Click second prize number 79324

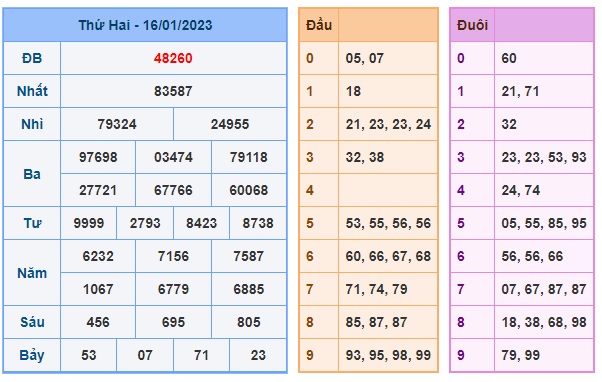117,124
